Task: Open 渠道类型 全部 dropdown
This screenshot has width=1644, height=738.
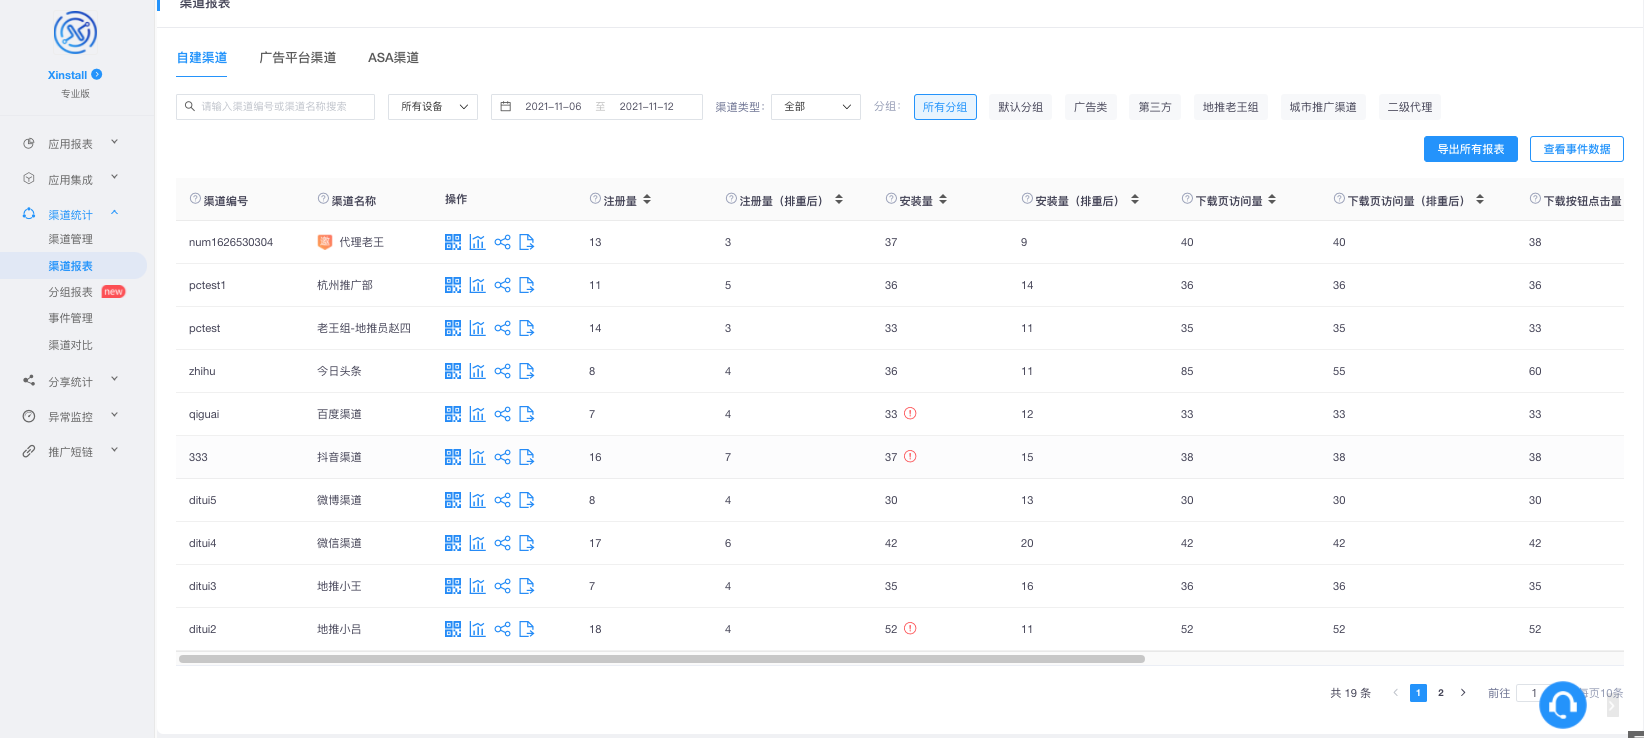Action: tap(816, 106)
